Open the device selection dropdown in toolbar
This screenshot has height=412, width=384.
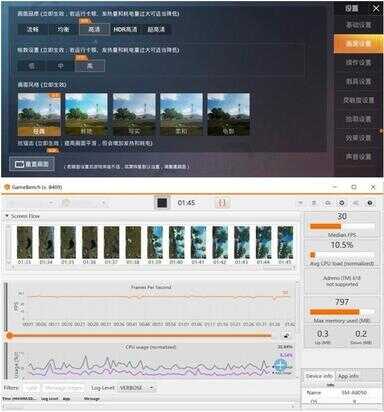(31, 203)
